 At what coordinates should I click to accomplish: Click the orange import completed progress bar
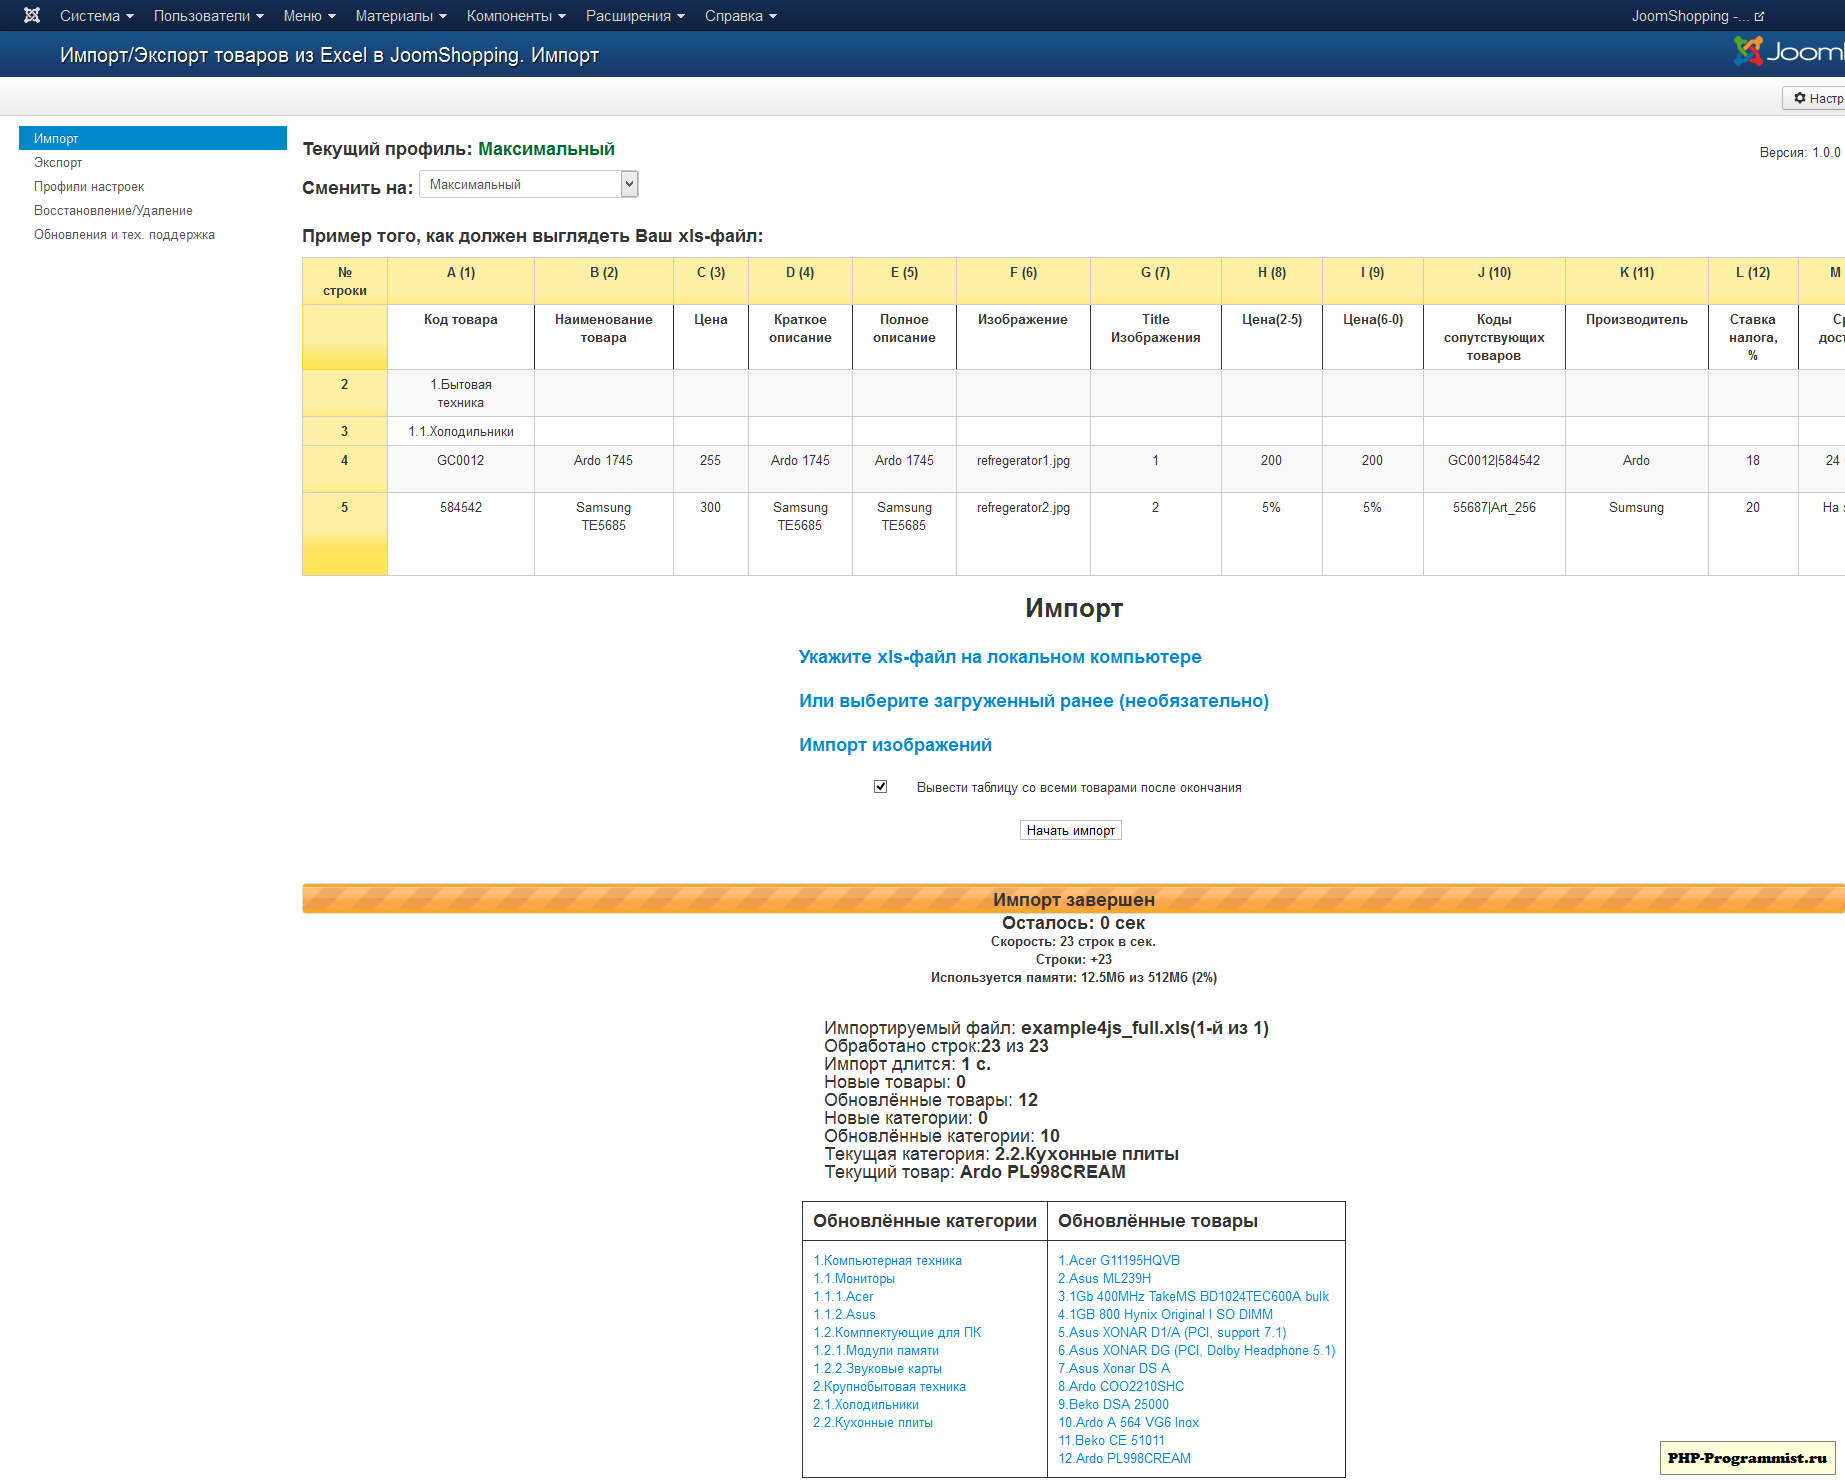point(1073,899)
